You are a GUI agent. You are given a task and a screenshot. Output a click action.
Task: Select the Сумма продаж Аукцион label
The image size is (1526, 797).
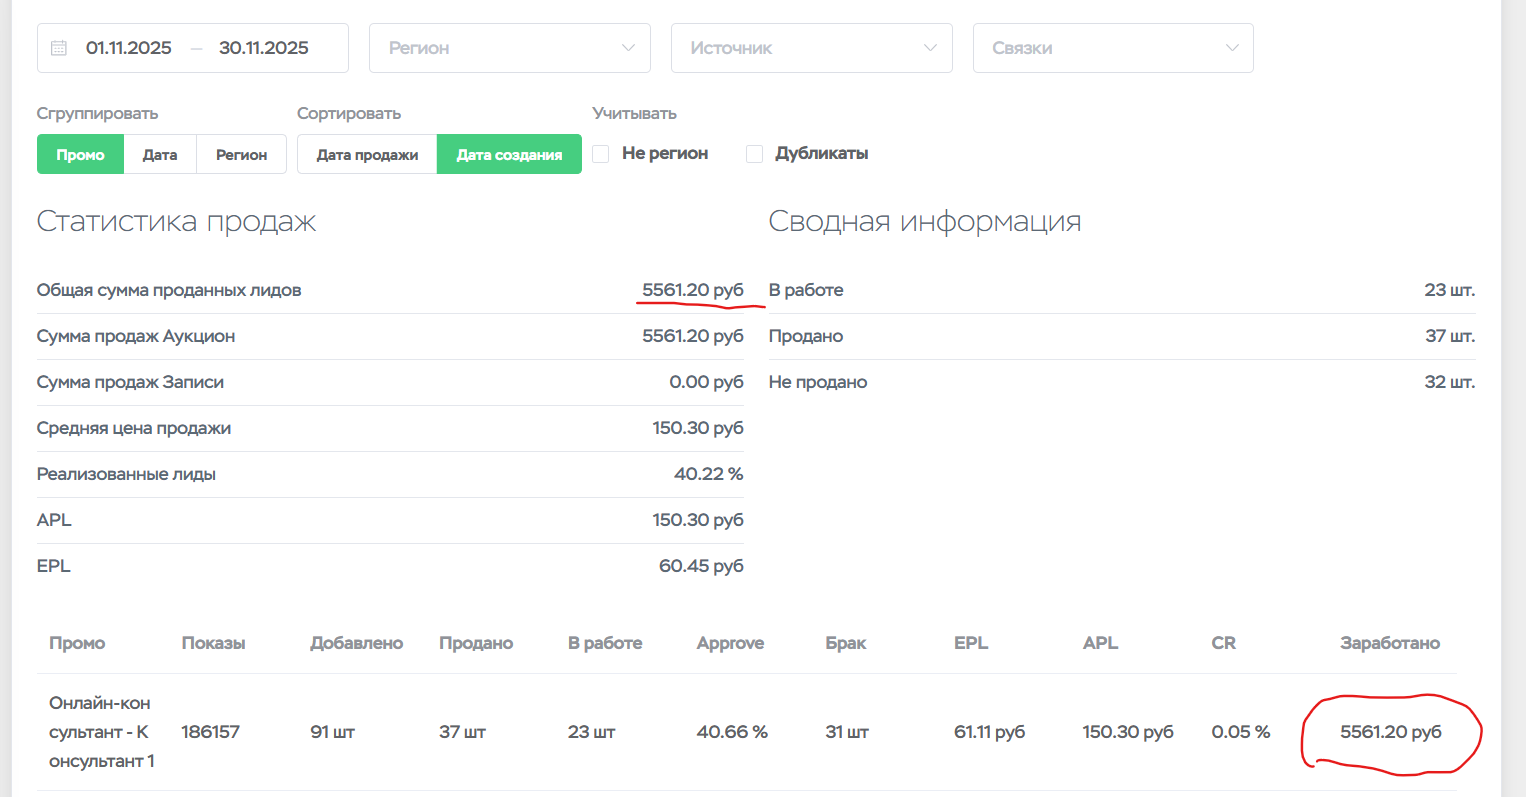tap(136, 336)
